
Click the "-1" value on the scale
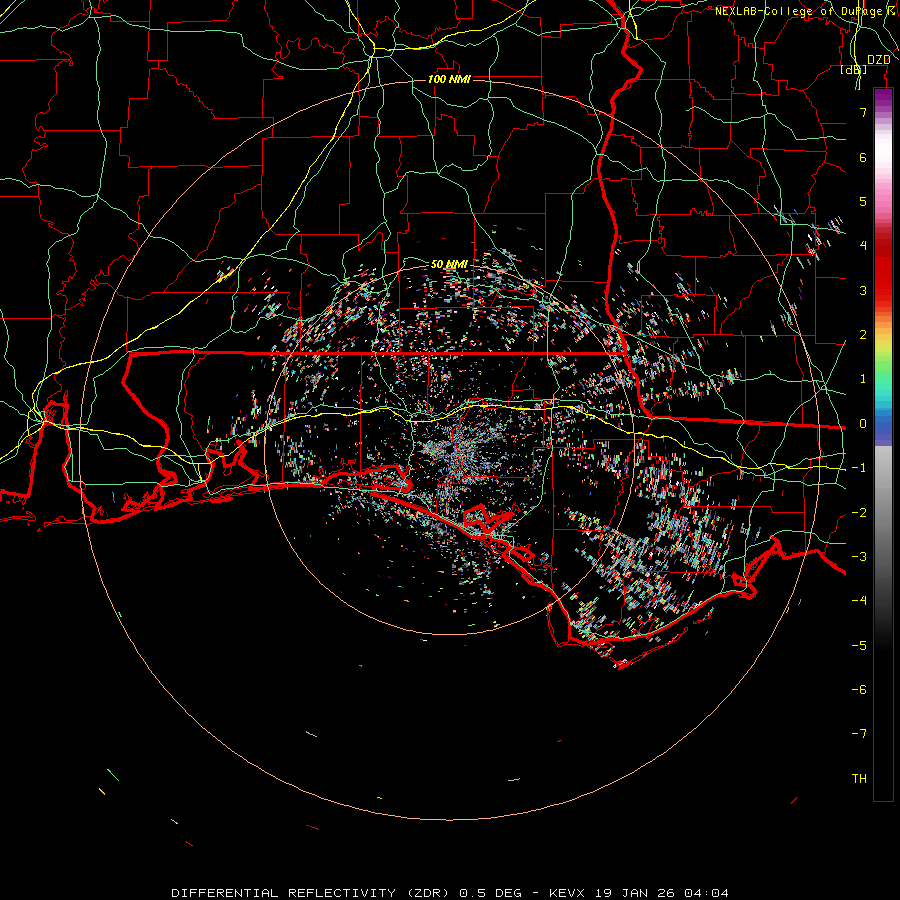(x=859, y=468)
